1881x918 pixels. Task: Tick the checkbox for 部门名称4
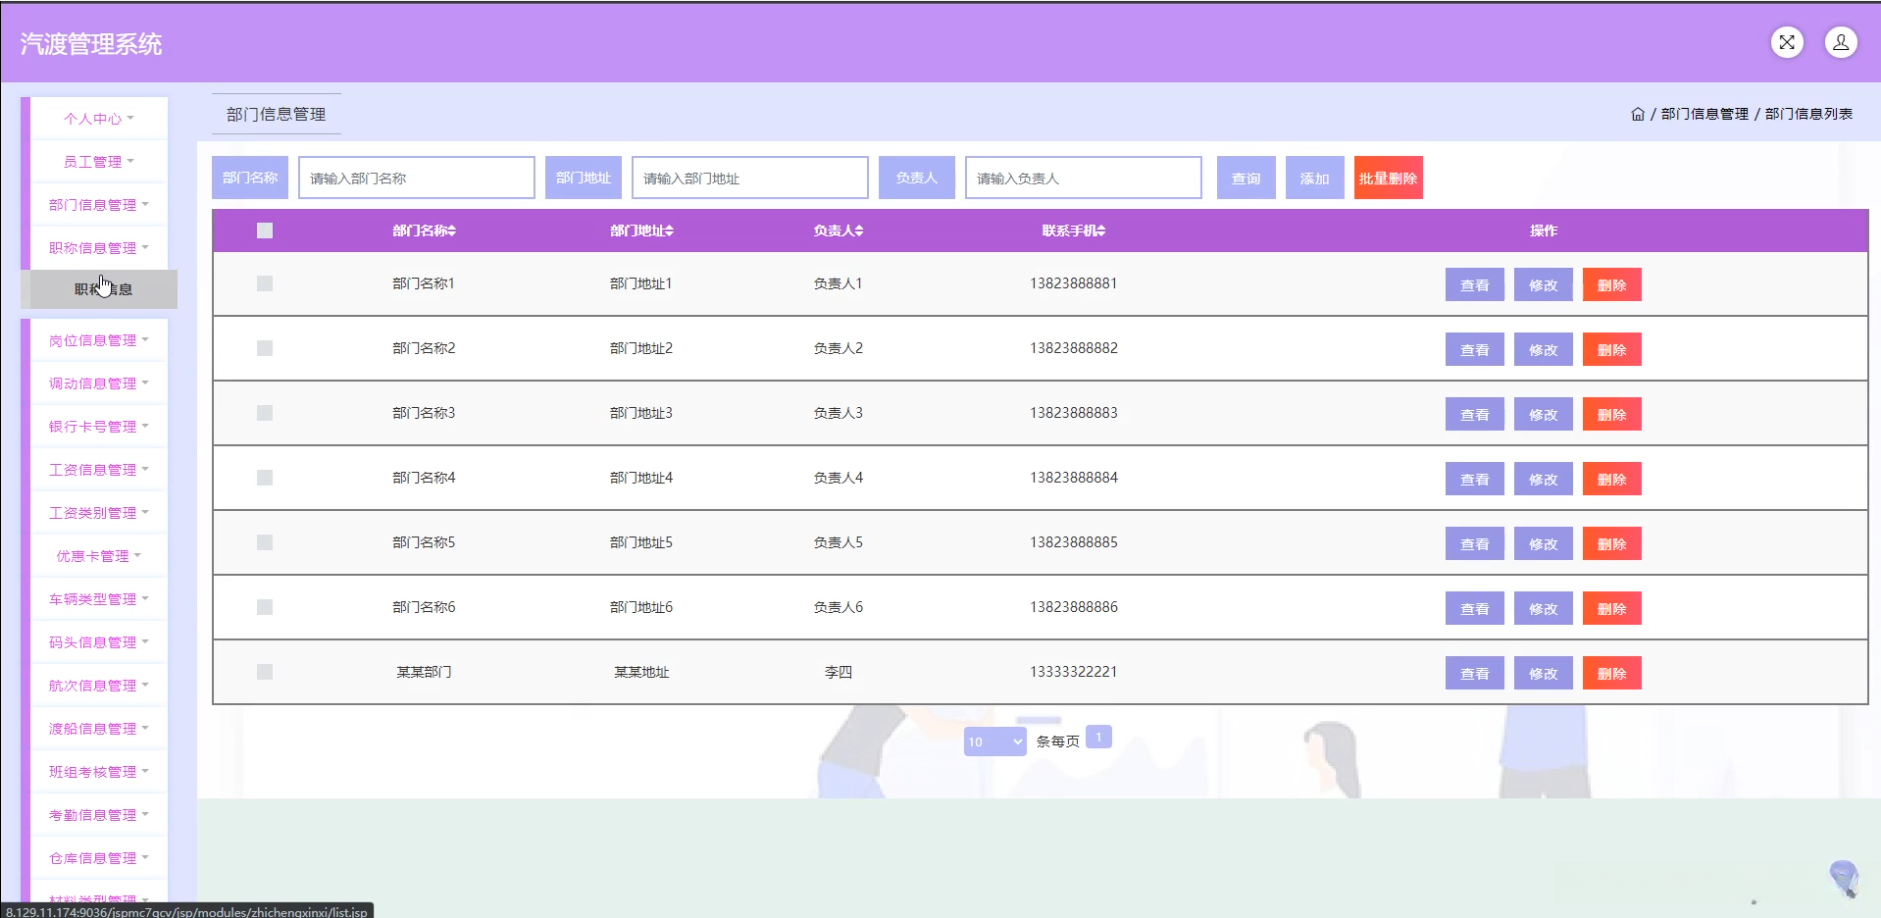[x=265, y=478]
